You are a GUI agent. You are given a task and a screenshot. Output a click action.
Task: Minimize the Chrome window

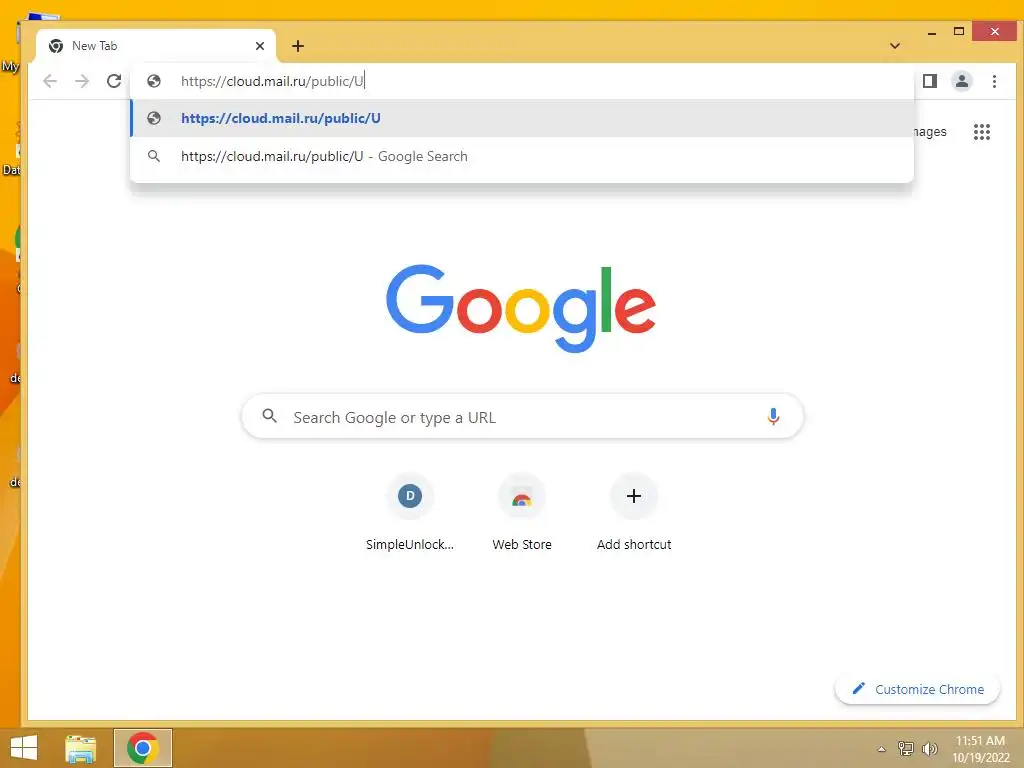[x=932, y=32]
